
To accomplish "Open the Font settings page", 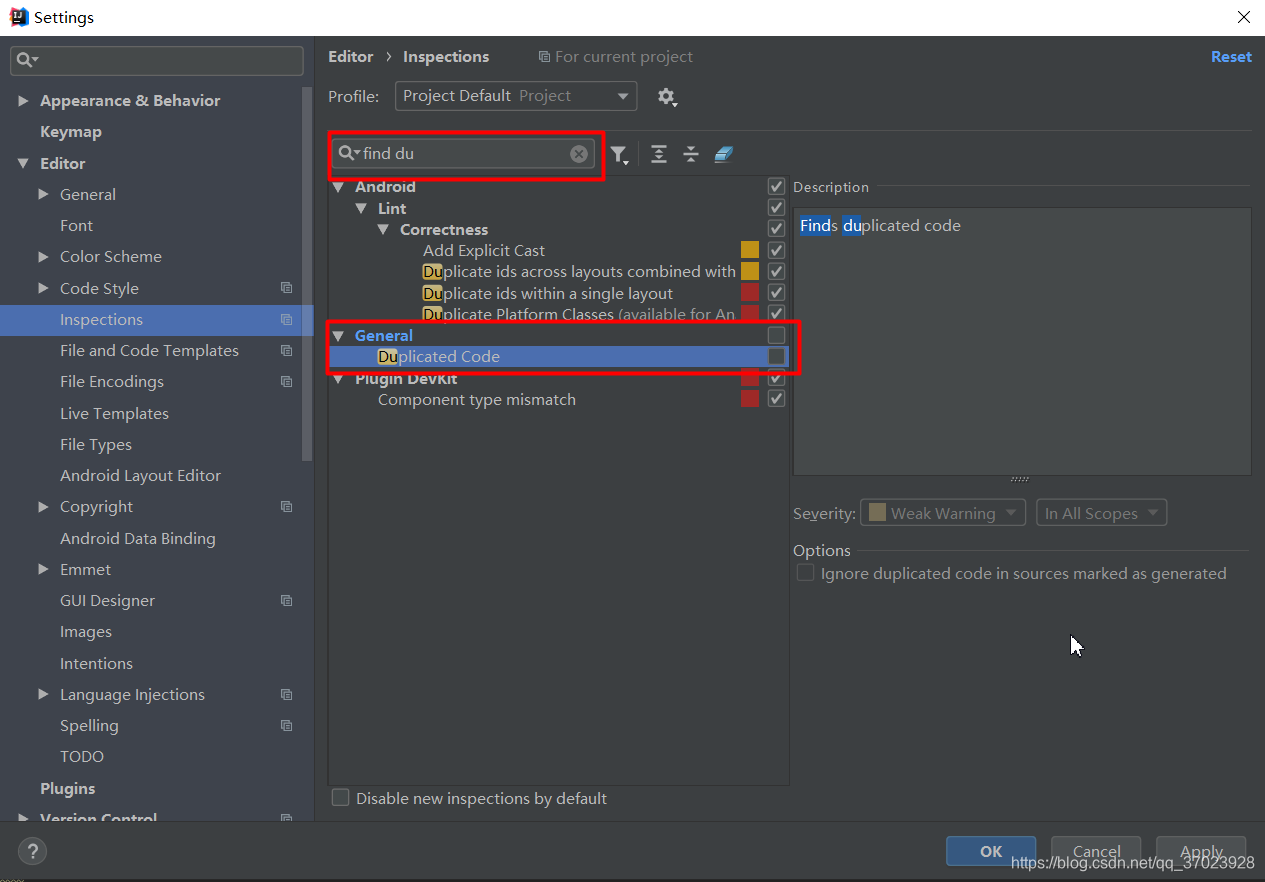I will [x=76, y=226].
